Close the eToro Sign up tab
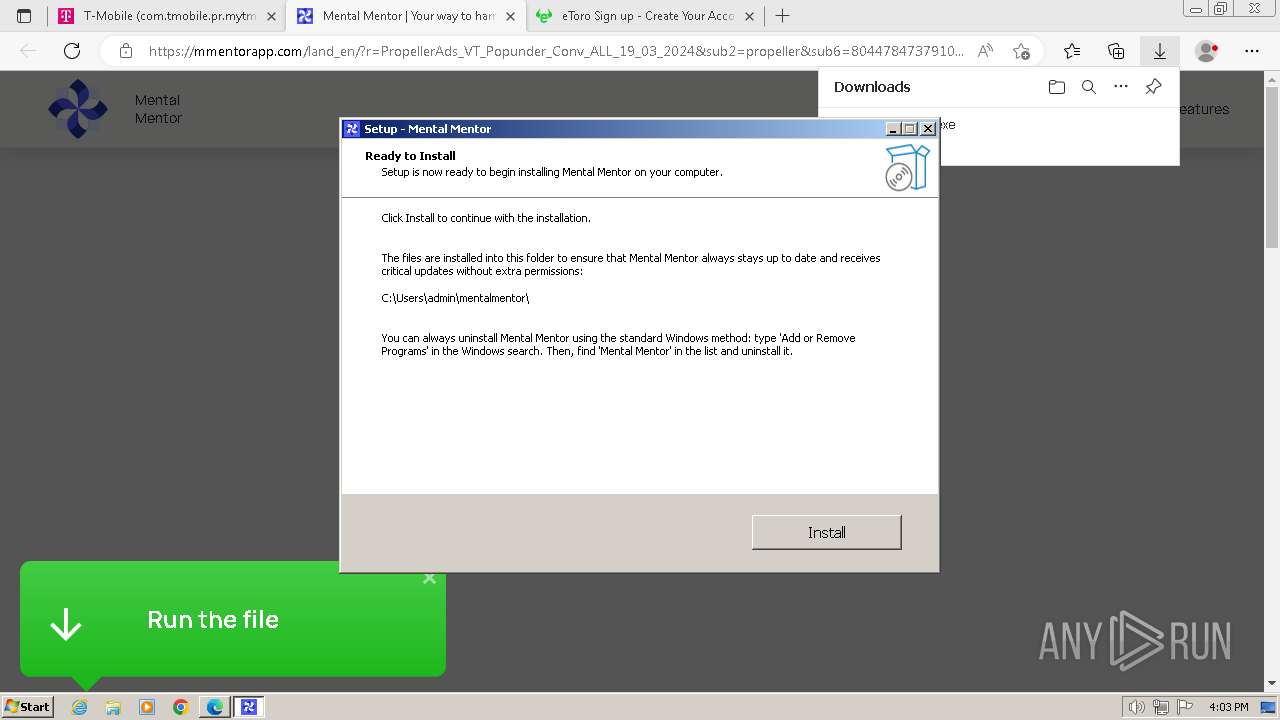The width and height of the screenshot is (1280, 720). pyautogui.click(x=749, y=16)
